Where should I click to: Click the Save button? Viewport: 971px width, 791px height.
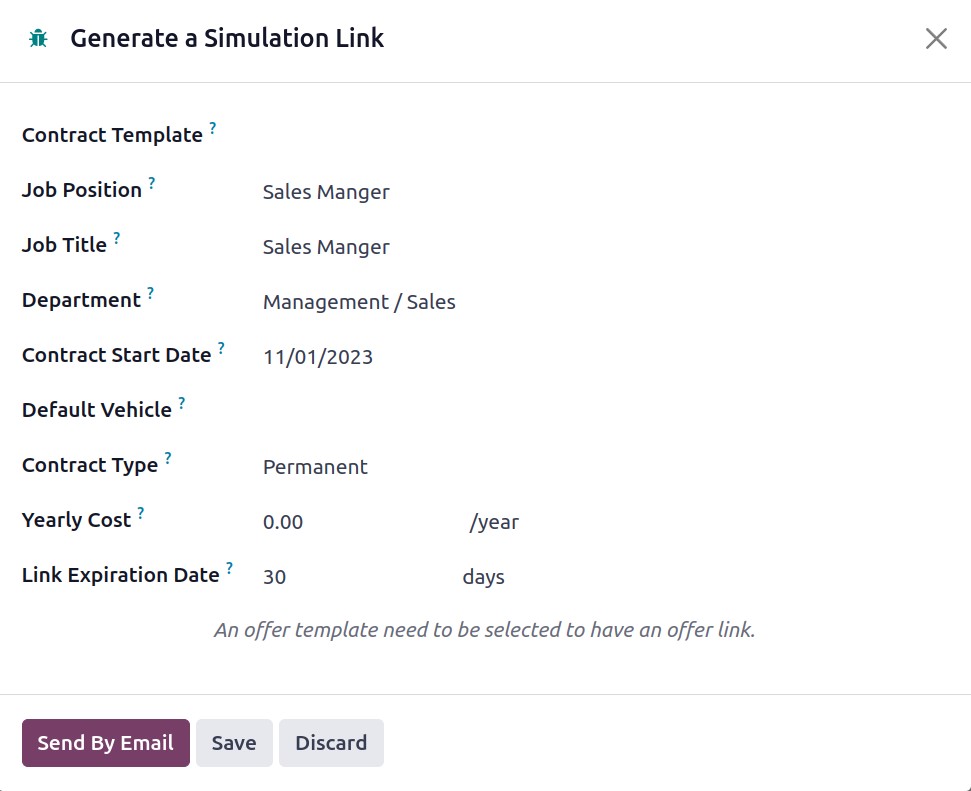[x=234, y=743]
